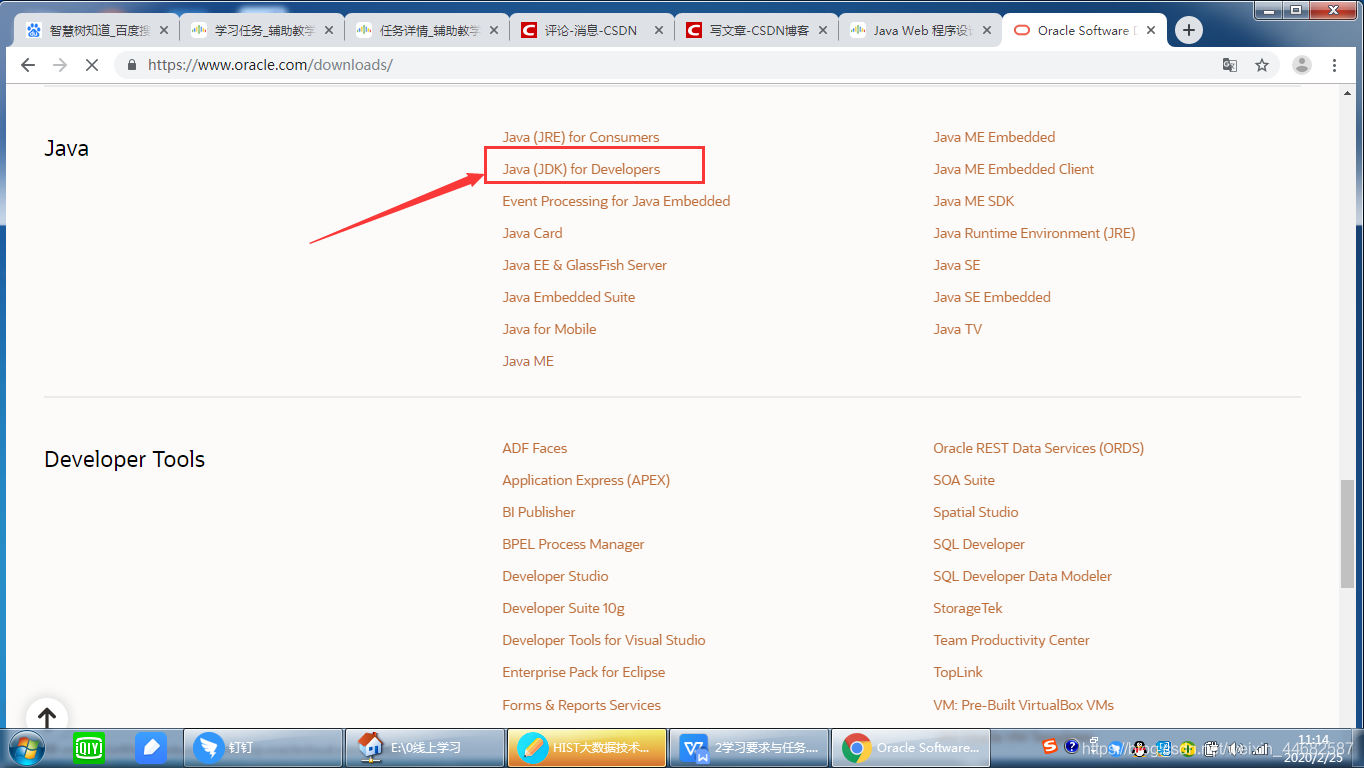Image resolution: width=1364 pixels, height=768 pixels.
Task: Open Java Runtime Environment (JRE) link
Action: point(1034,233)
